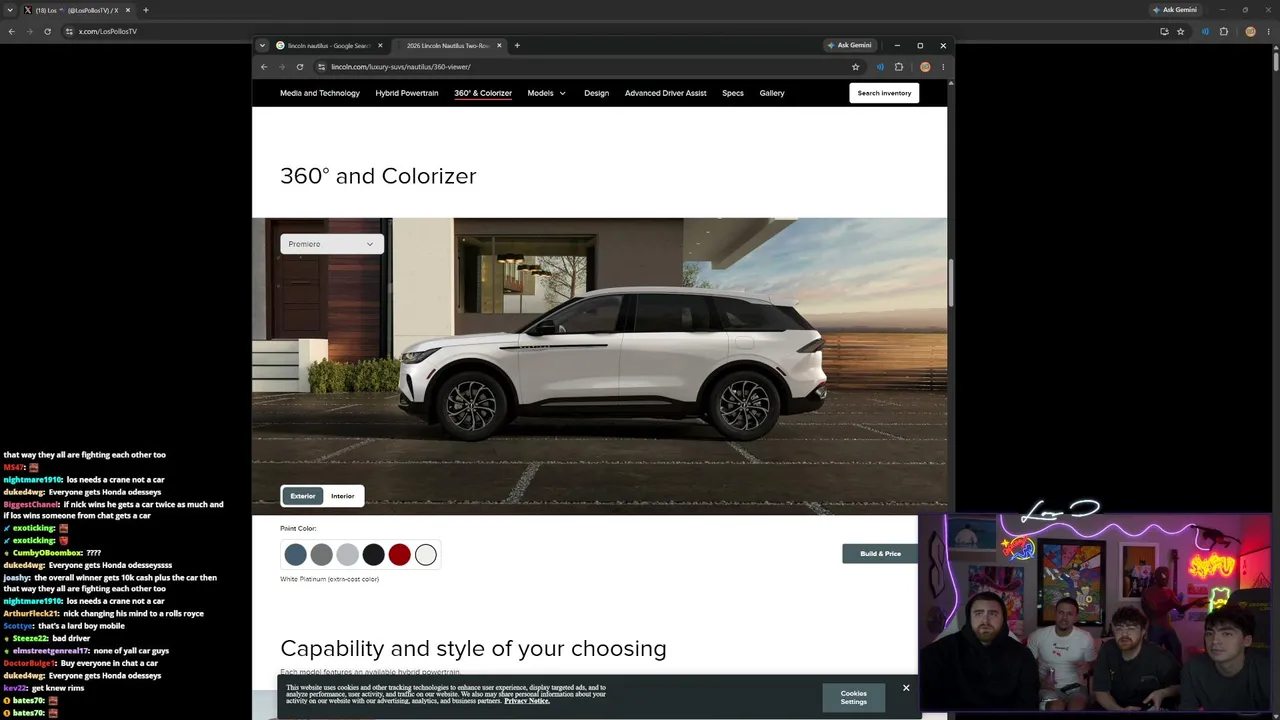Click the Search inventory button
The width and height of the screenshot is (1280, 720).
884,93
